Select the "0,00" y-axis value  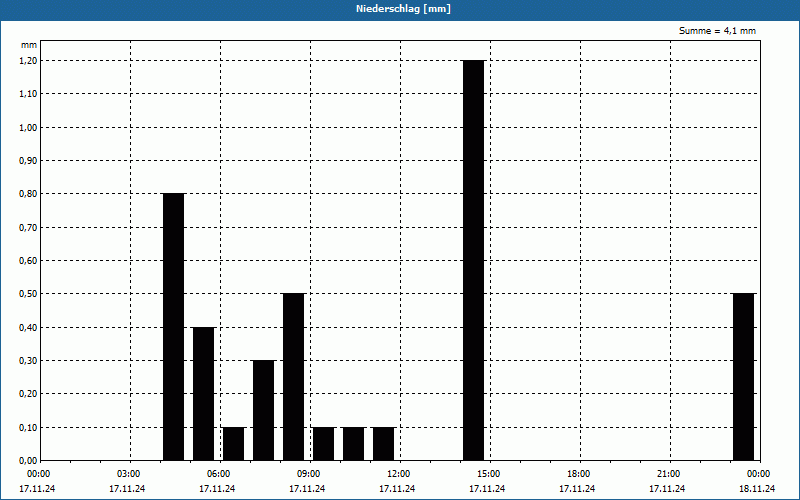[x=29, y=460]
